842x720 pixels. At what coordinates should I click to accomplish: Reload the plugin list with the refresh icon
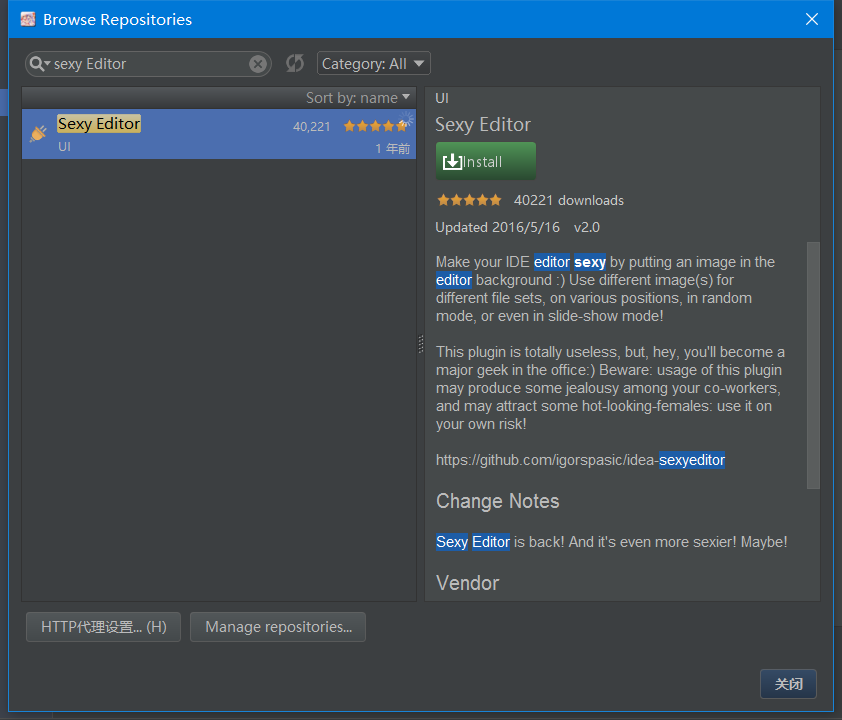coord(295,63)
